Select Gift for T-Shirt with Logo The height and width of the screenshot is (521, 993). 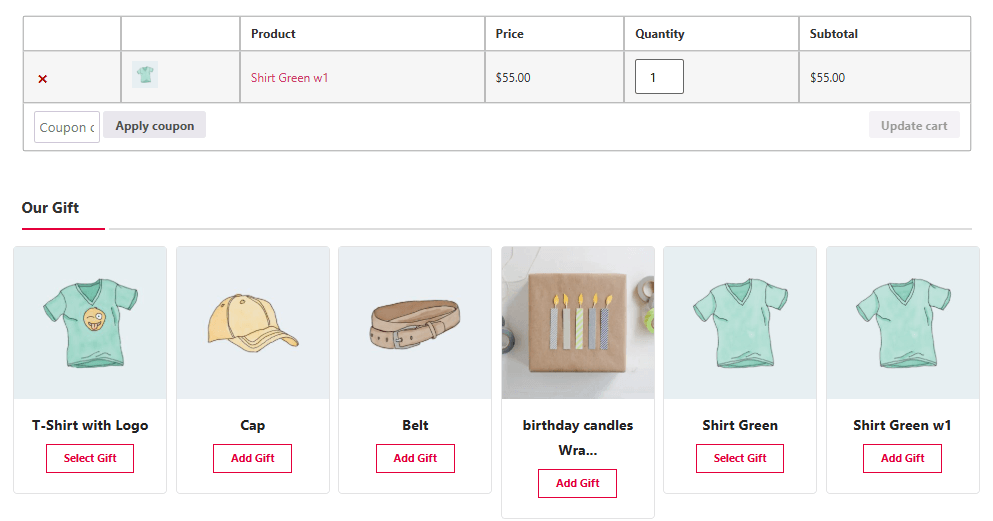(90, 458)
